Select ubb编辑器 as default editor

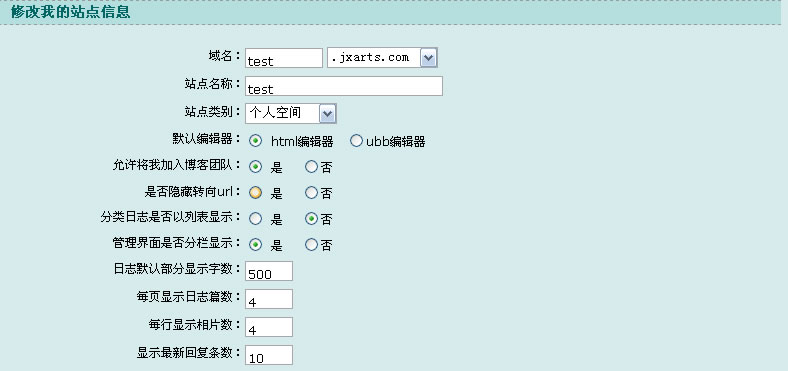click(x=356, y=141)
